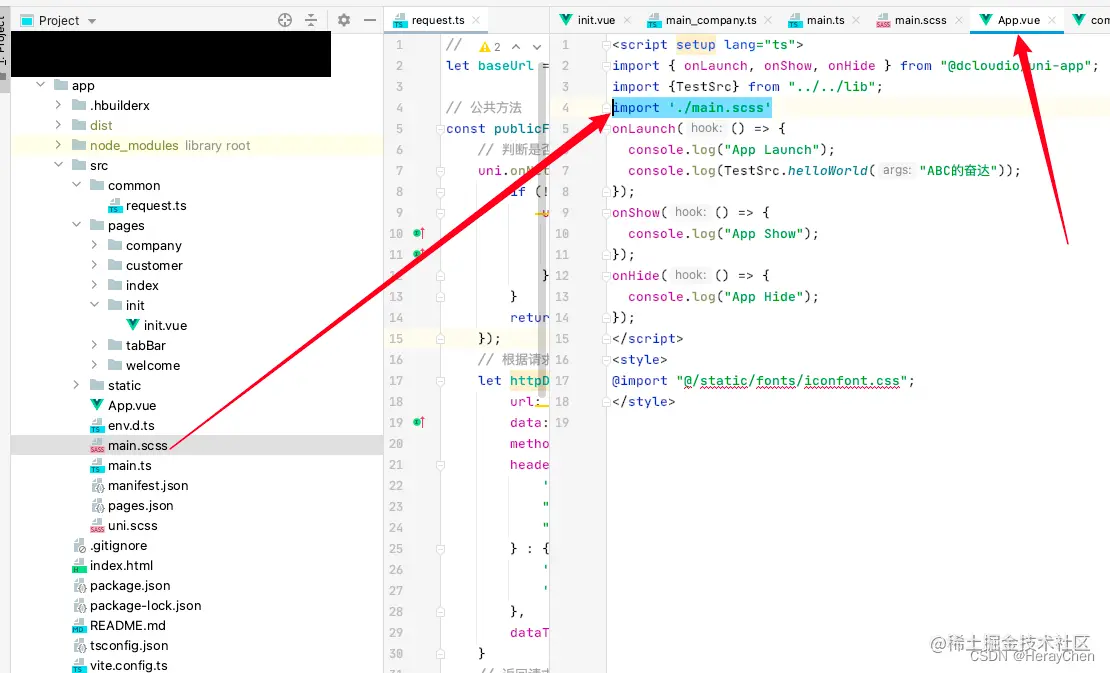The height and width of the screenshot is (673, 1110).
Task: Select pages.json file
Action: pyautogui.click(x=140, y=505)
